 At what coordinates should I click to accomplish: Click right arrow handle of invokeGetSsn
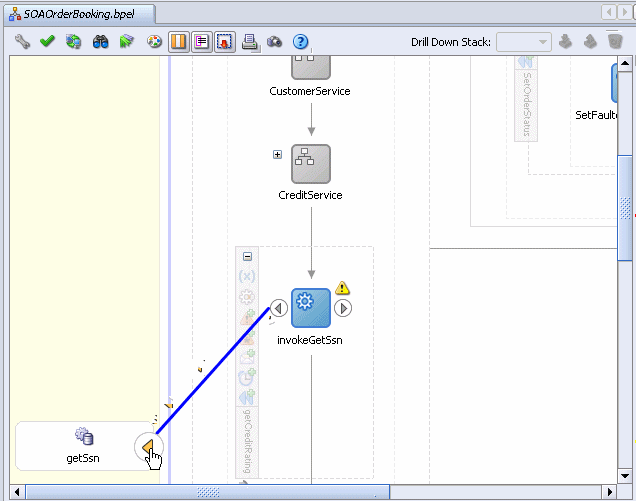(x=343, y=308)
